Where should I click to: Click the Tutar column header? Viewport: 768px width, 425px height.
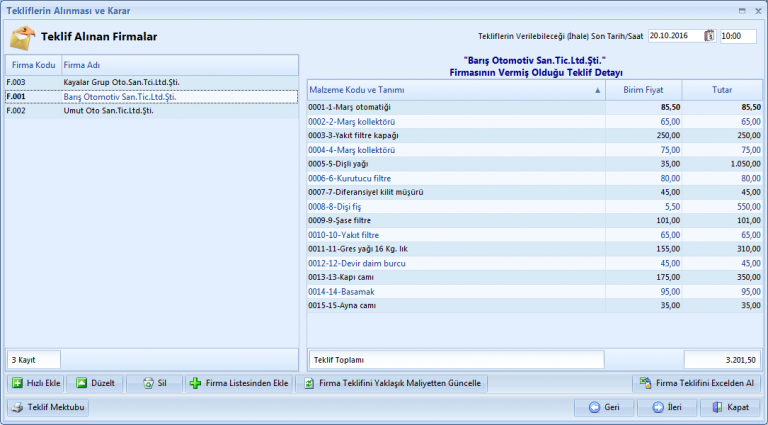pyautogui.click(x=721, y=90)
